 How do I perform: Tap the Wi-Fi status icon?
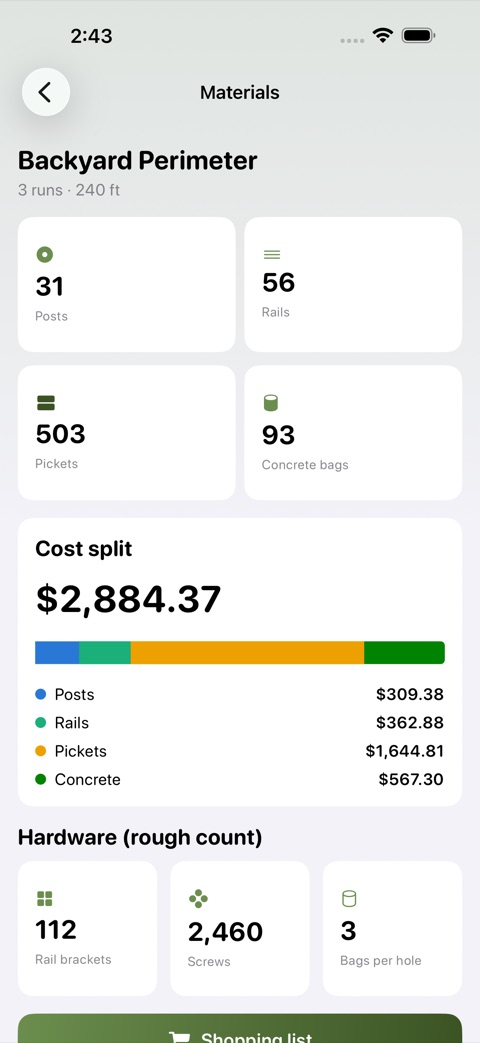(383, 35)
